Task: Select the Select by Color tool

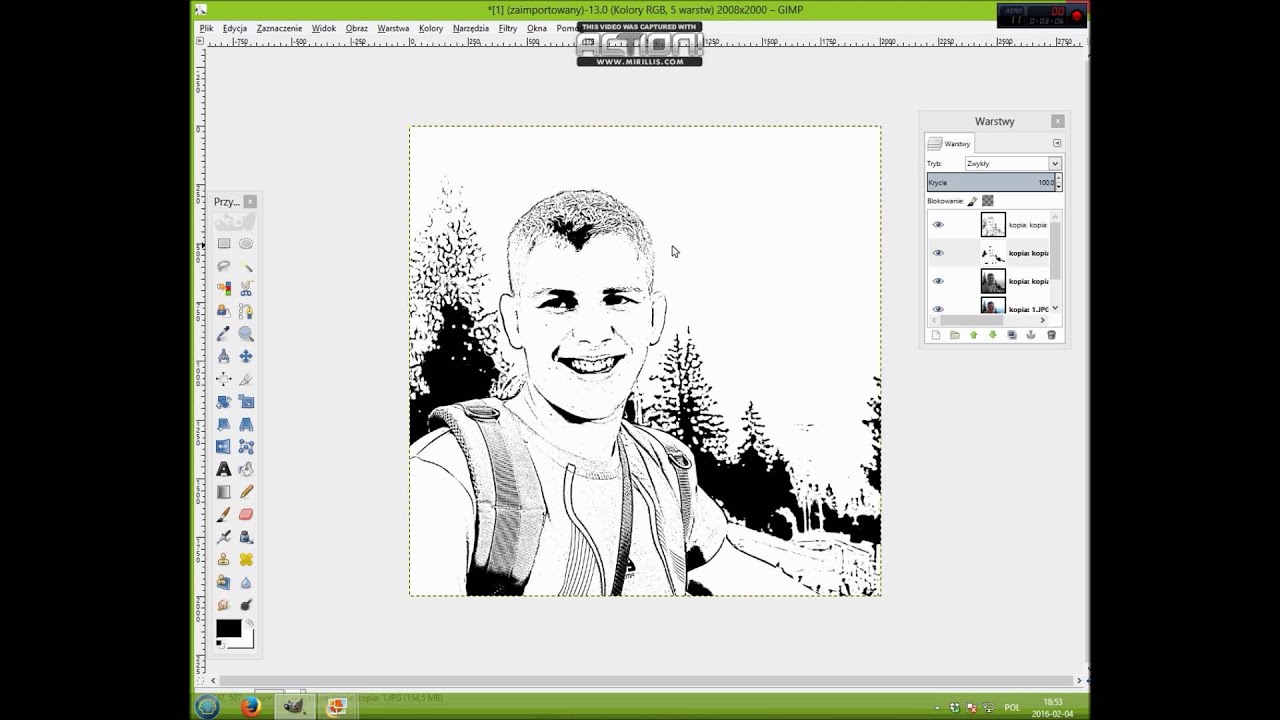Action: [224, 288]
